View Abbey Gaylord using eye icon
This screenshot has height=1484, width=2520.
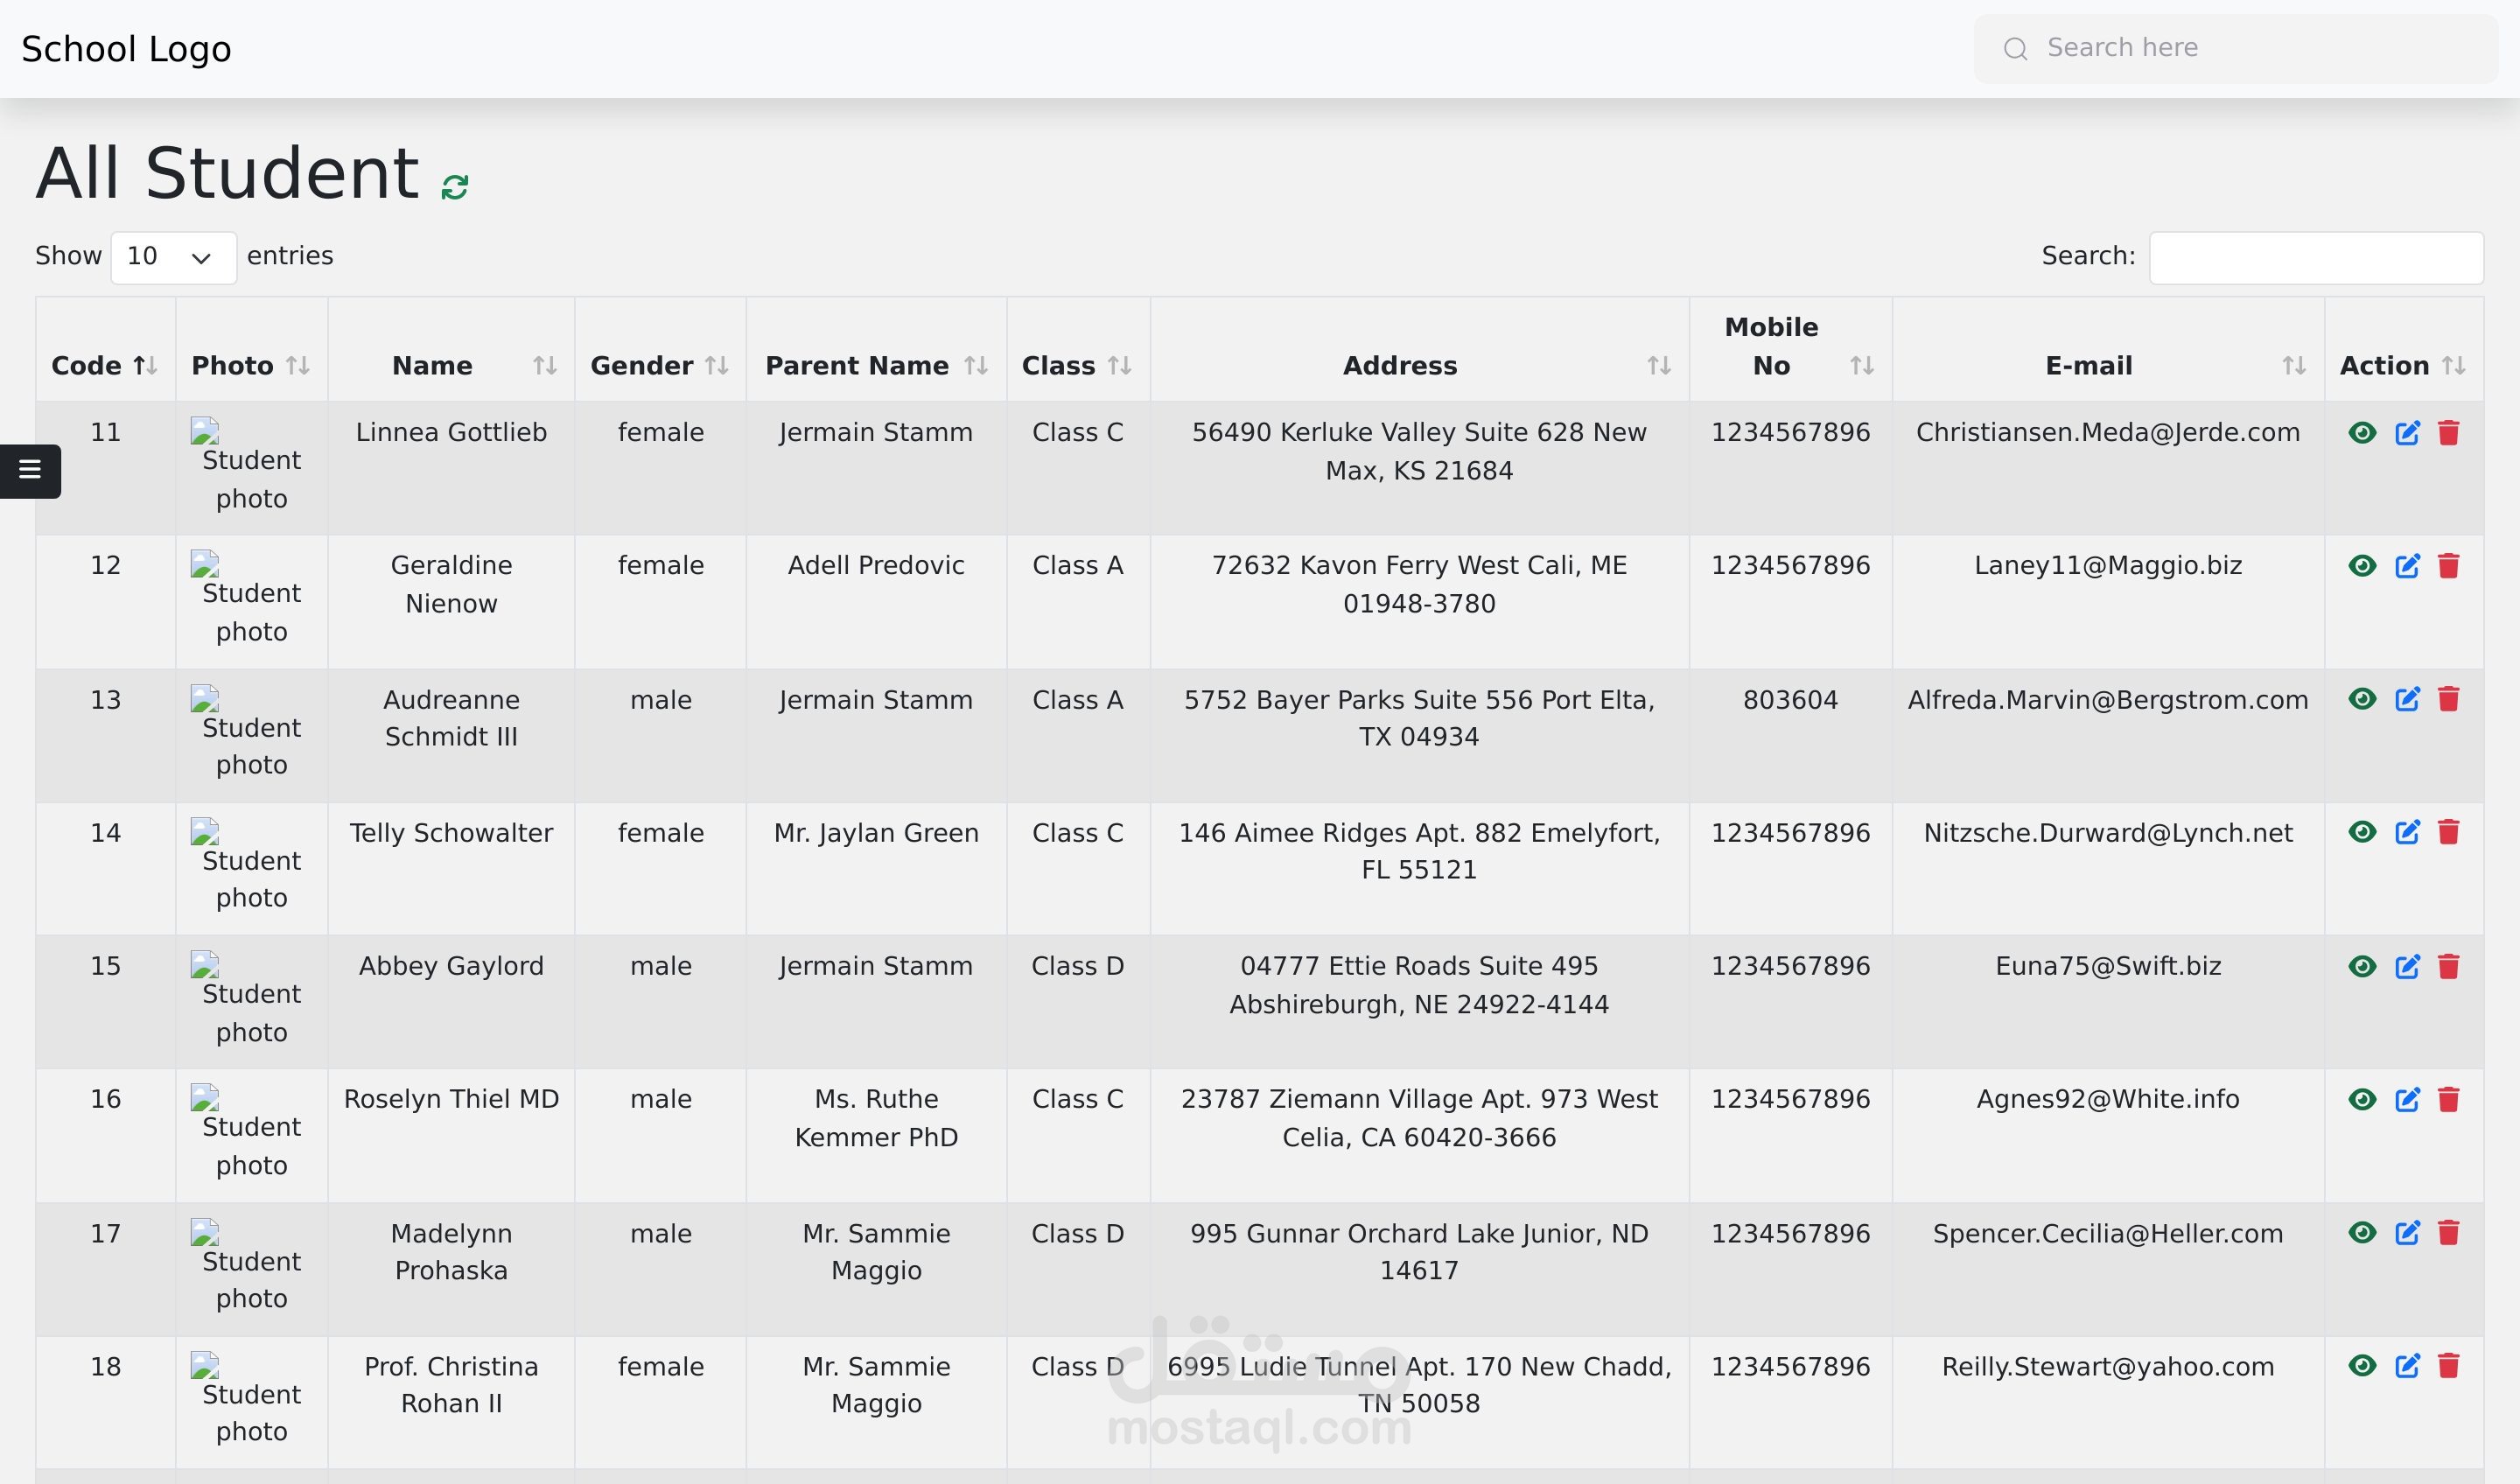tap(2362, 966)
